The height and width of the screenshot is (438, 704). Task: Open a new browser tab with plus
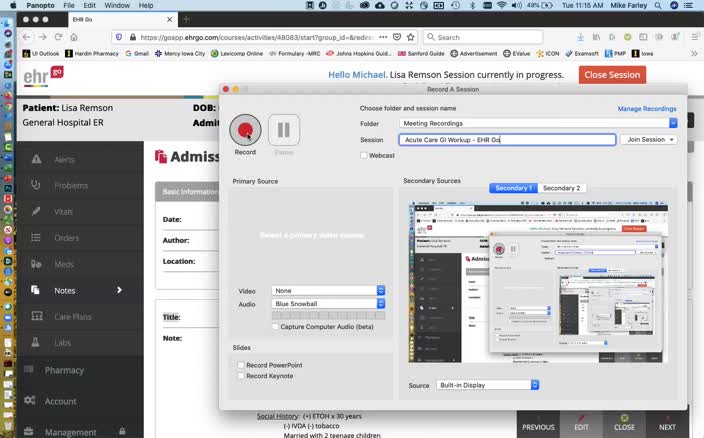point(186,19)
